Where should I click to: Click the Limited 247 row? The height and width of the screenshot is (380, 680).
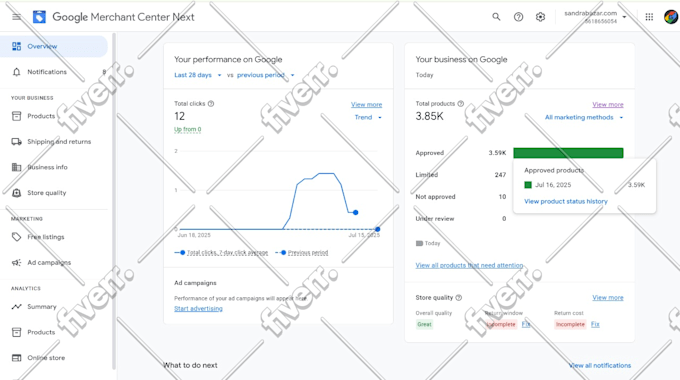(461, 175)
